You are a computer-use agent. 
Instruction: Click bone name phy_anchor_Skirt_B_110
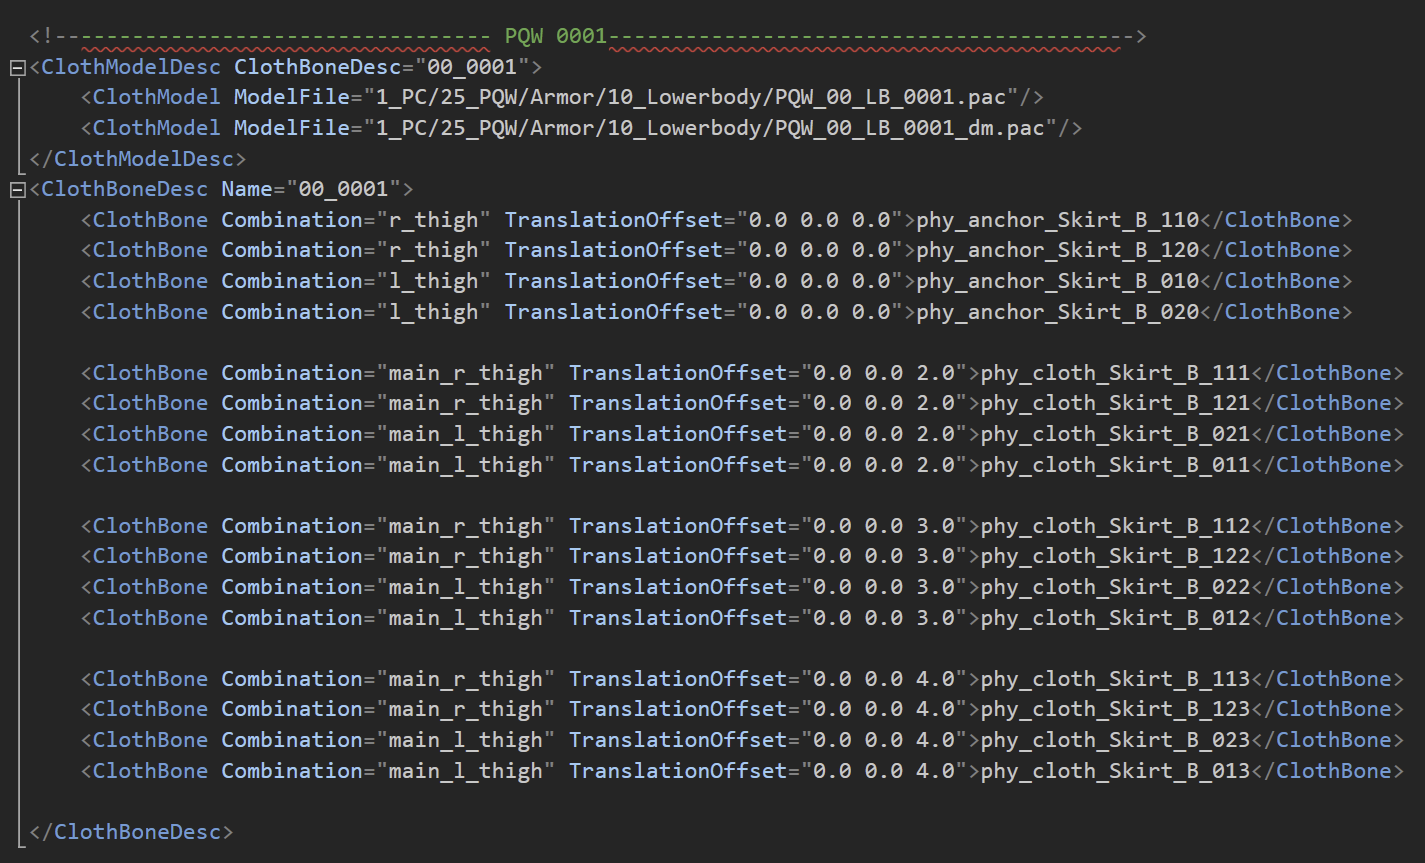pyautogui.click(x=1057, y=220)
